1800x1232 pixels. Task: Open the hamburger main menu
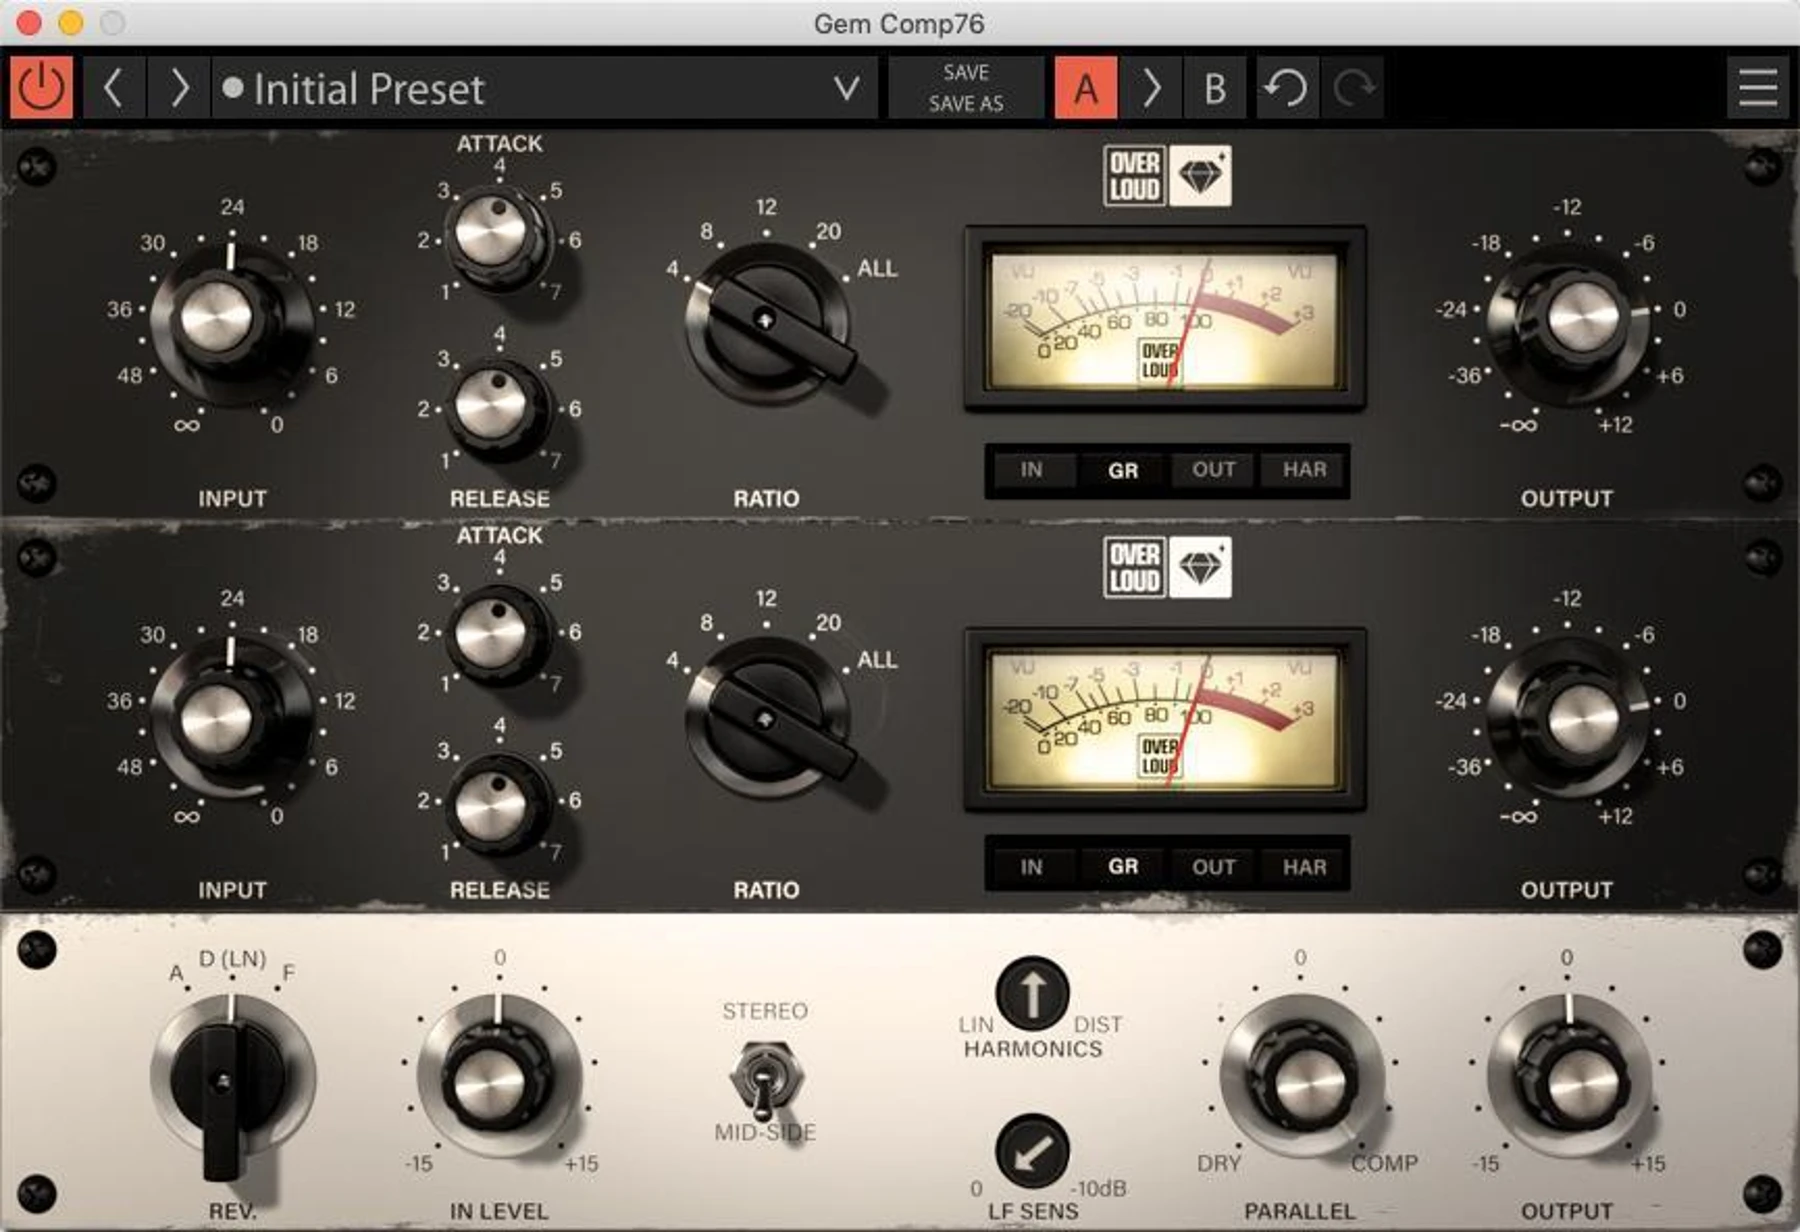[x=1757, y=88]
